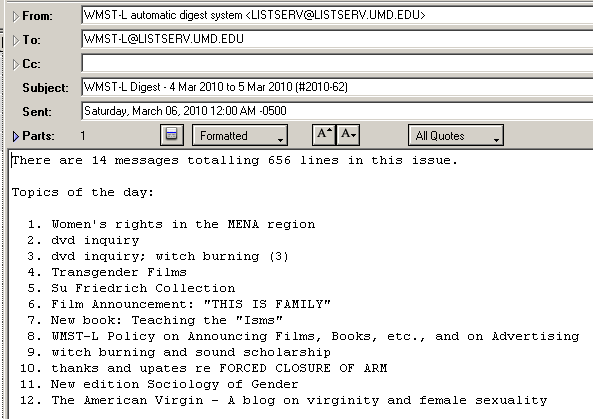
Task: Click the Sent date field
Action: (x=337, y=111)
